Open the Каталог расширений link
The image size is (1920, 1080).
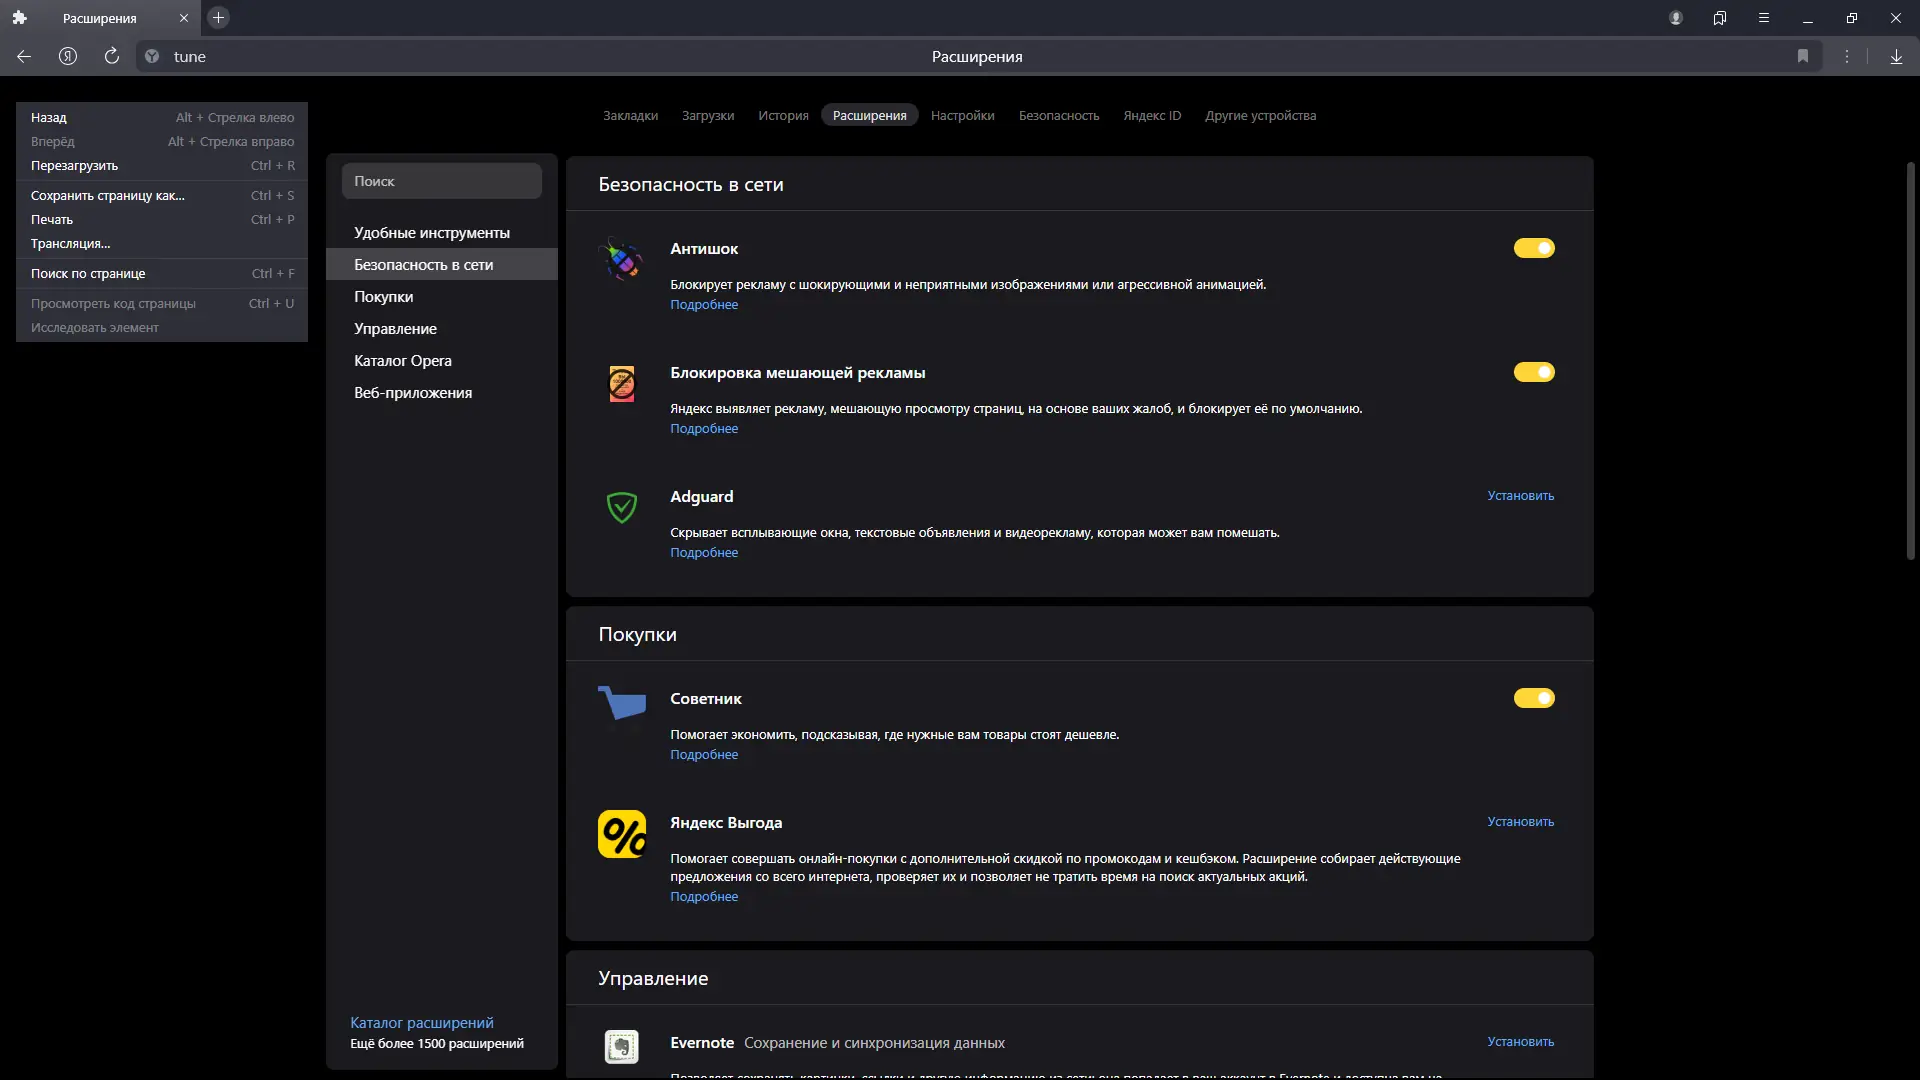point(421,1023)
